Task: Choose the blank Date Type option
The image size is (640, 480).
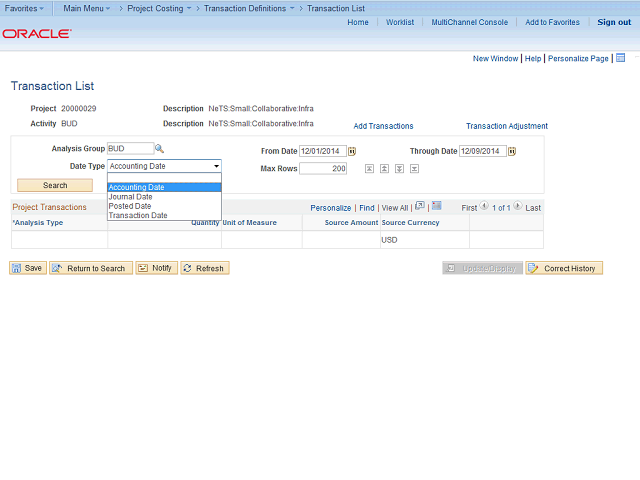Action: tap(164, 178)
